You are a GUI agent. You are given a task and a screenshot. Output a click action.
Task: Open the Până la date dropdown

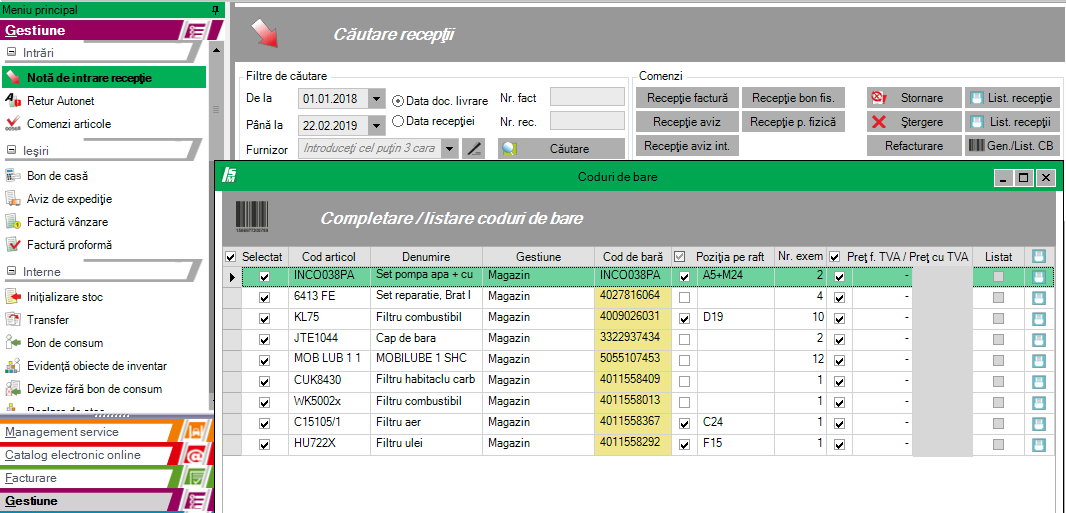[377, 125]
